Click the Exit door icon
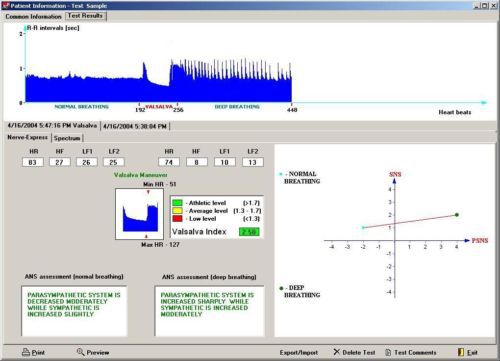The width and height of the screenshot is (500, 361). tap(461, 352)
